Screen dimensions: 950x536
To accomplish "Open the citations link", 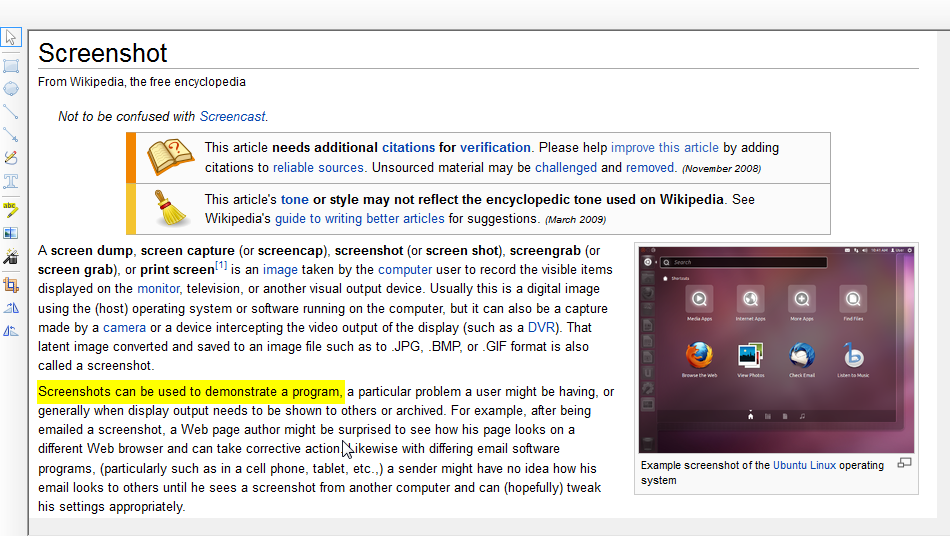I will pos(408,148).
